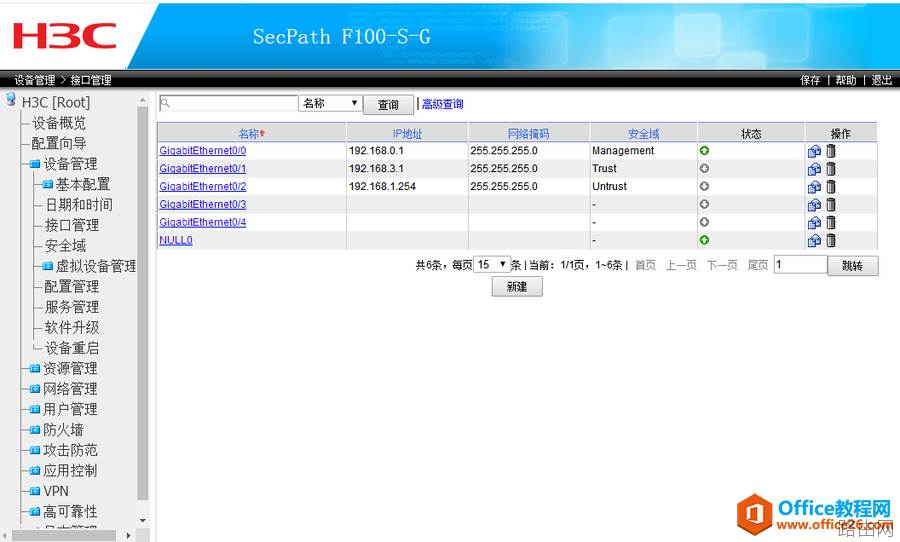Delete GigabitEthernet0/2 with the trash icon
The image size is (900, 542).
(831, 186)
